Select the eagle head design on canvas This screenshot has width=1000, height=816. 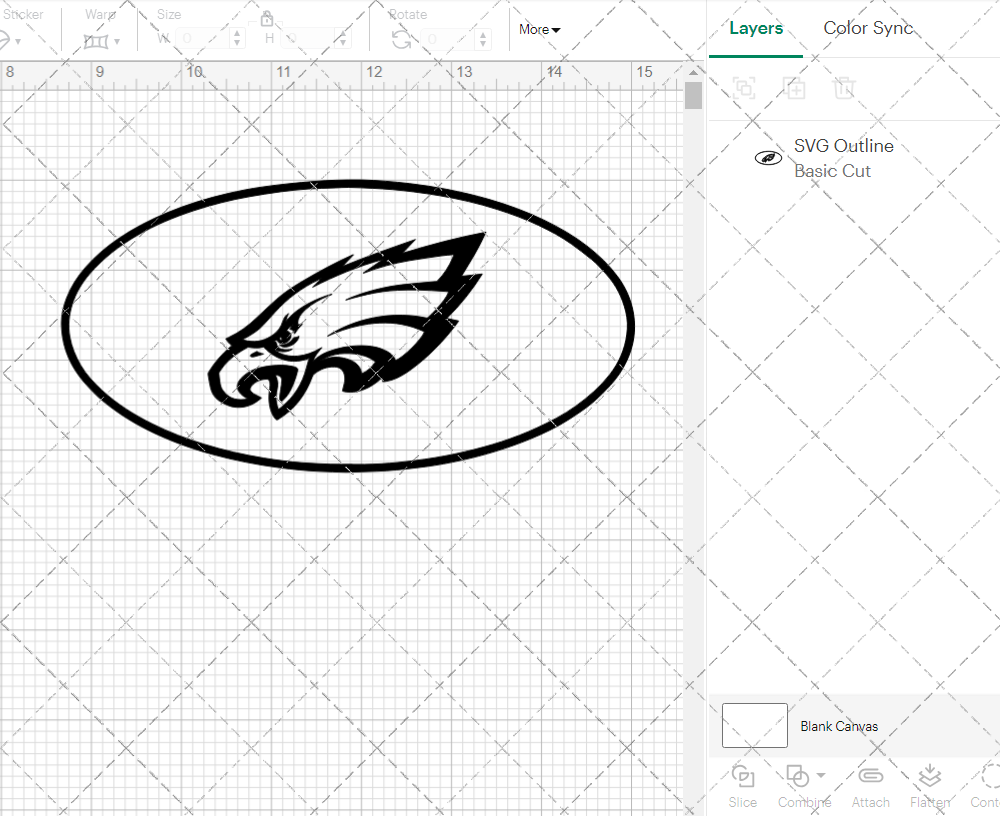coord(346,325)
